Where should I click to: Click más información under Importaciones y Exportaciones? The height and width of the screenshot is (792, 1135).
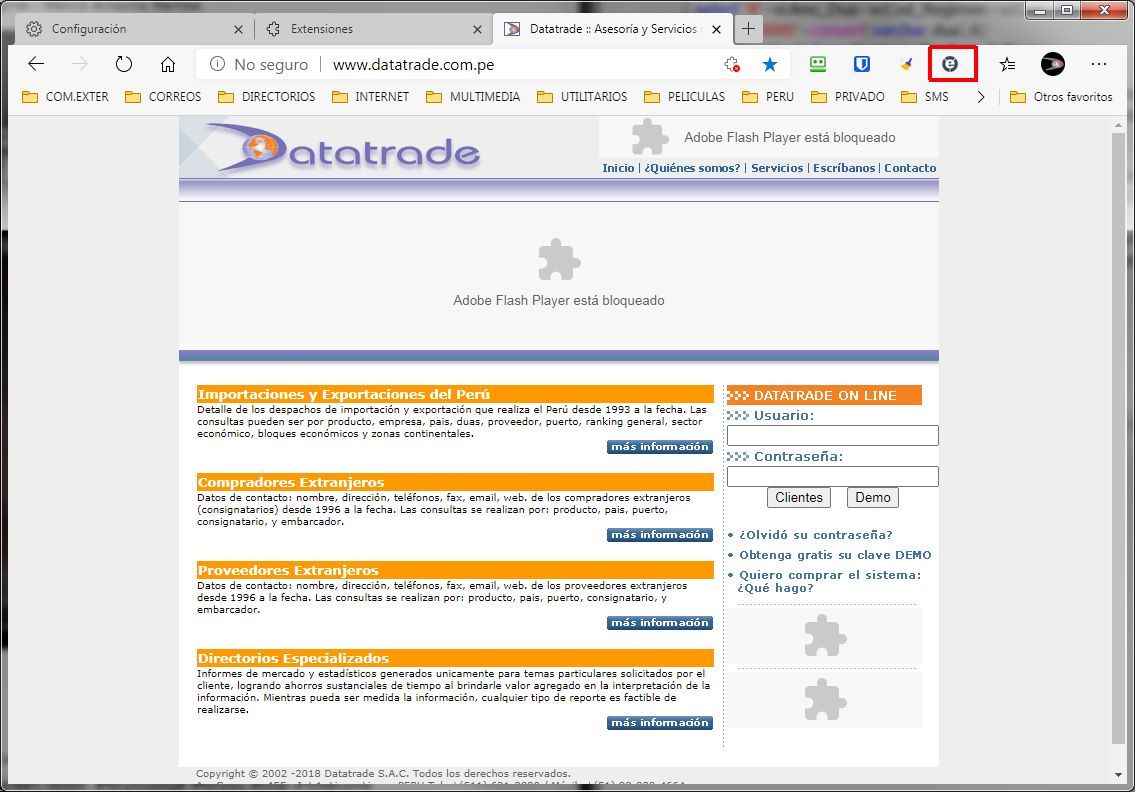click(659, 447)
